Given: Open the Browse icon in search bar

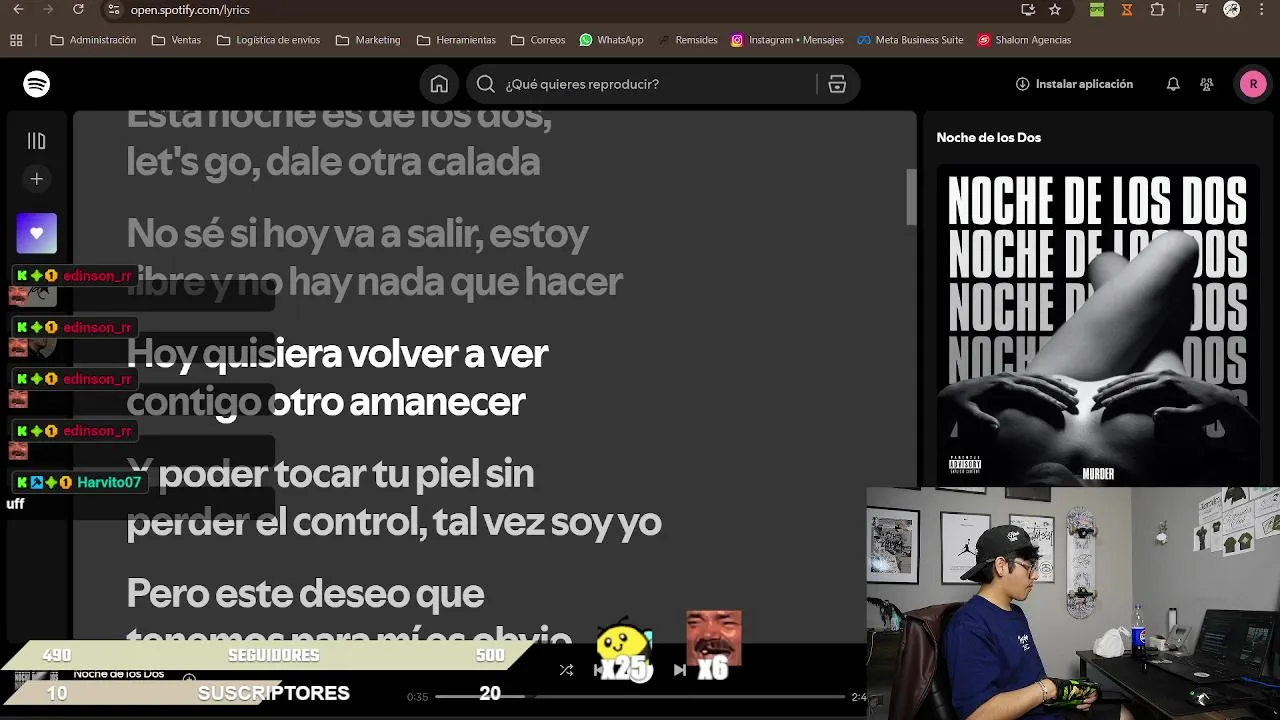Looking at the screenshot, I should pos(837,84).
